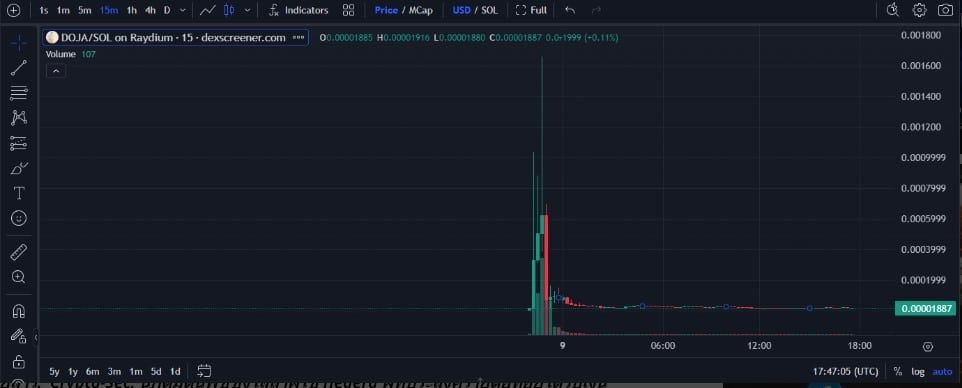This screenshot has height=388, width=962.
Task: Open the timeframe dropdown arrow
Action: pyautogui.click(x=182, y=10)
